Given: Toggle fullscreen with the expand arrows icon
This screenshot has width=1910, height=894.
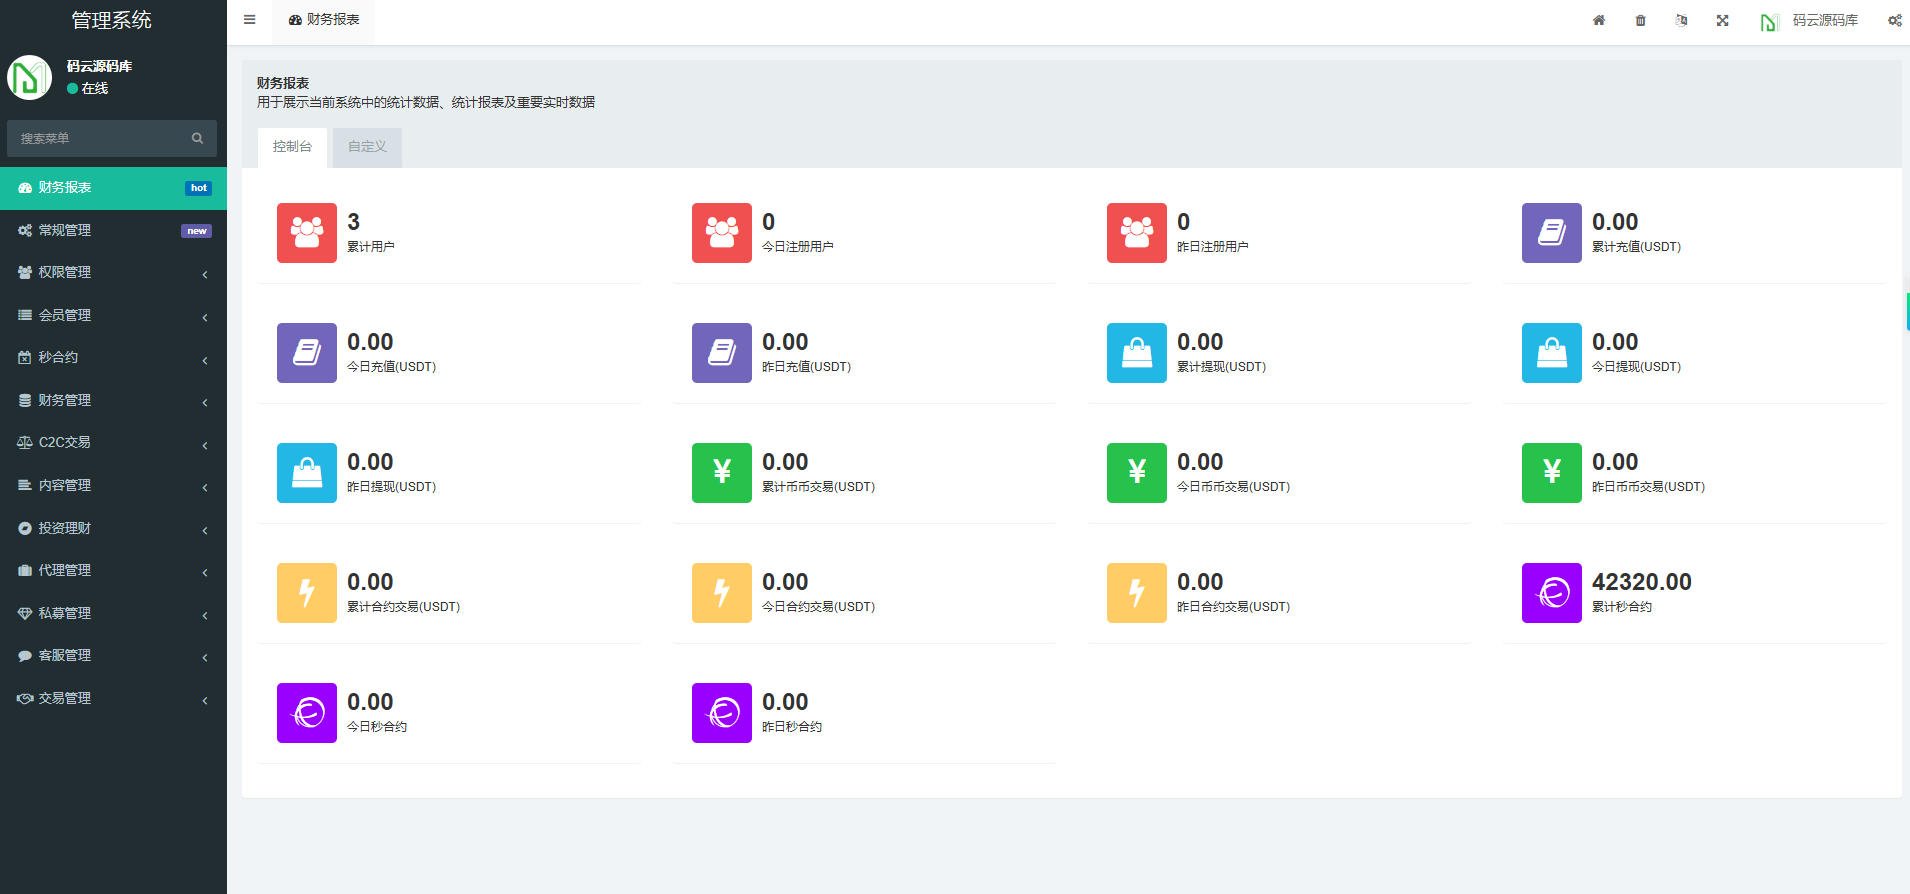Looking at the screenshot, I should [1722, 20].
